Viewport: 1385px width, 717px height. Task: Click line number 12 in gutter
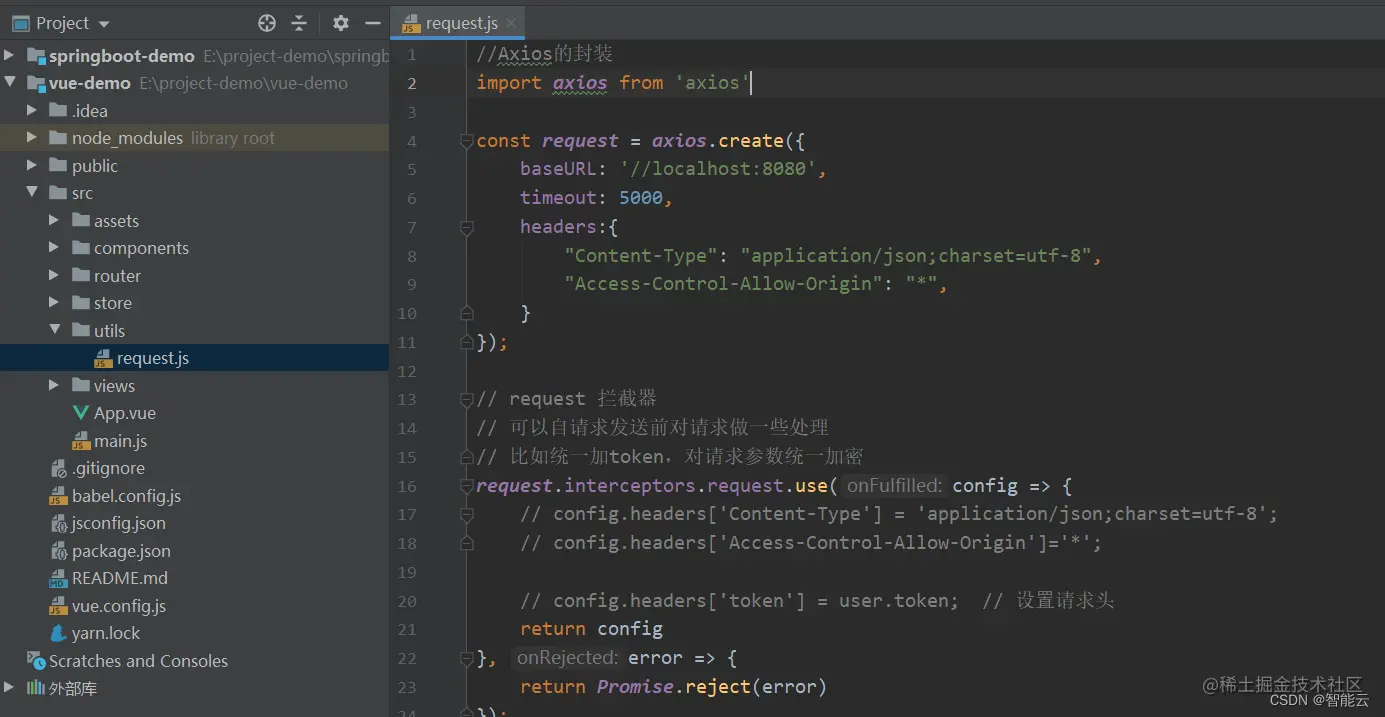coord(407,371)
